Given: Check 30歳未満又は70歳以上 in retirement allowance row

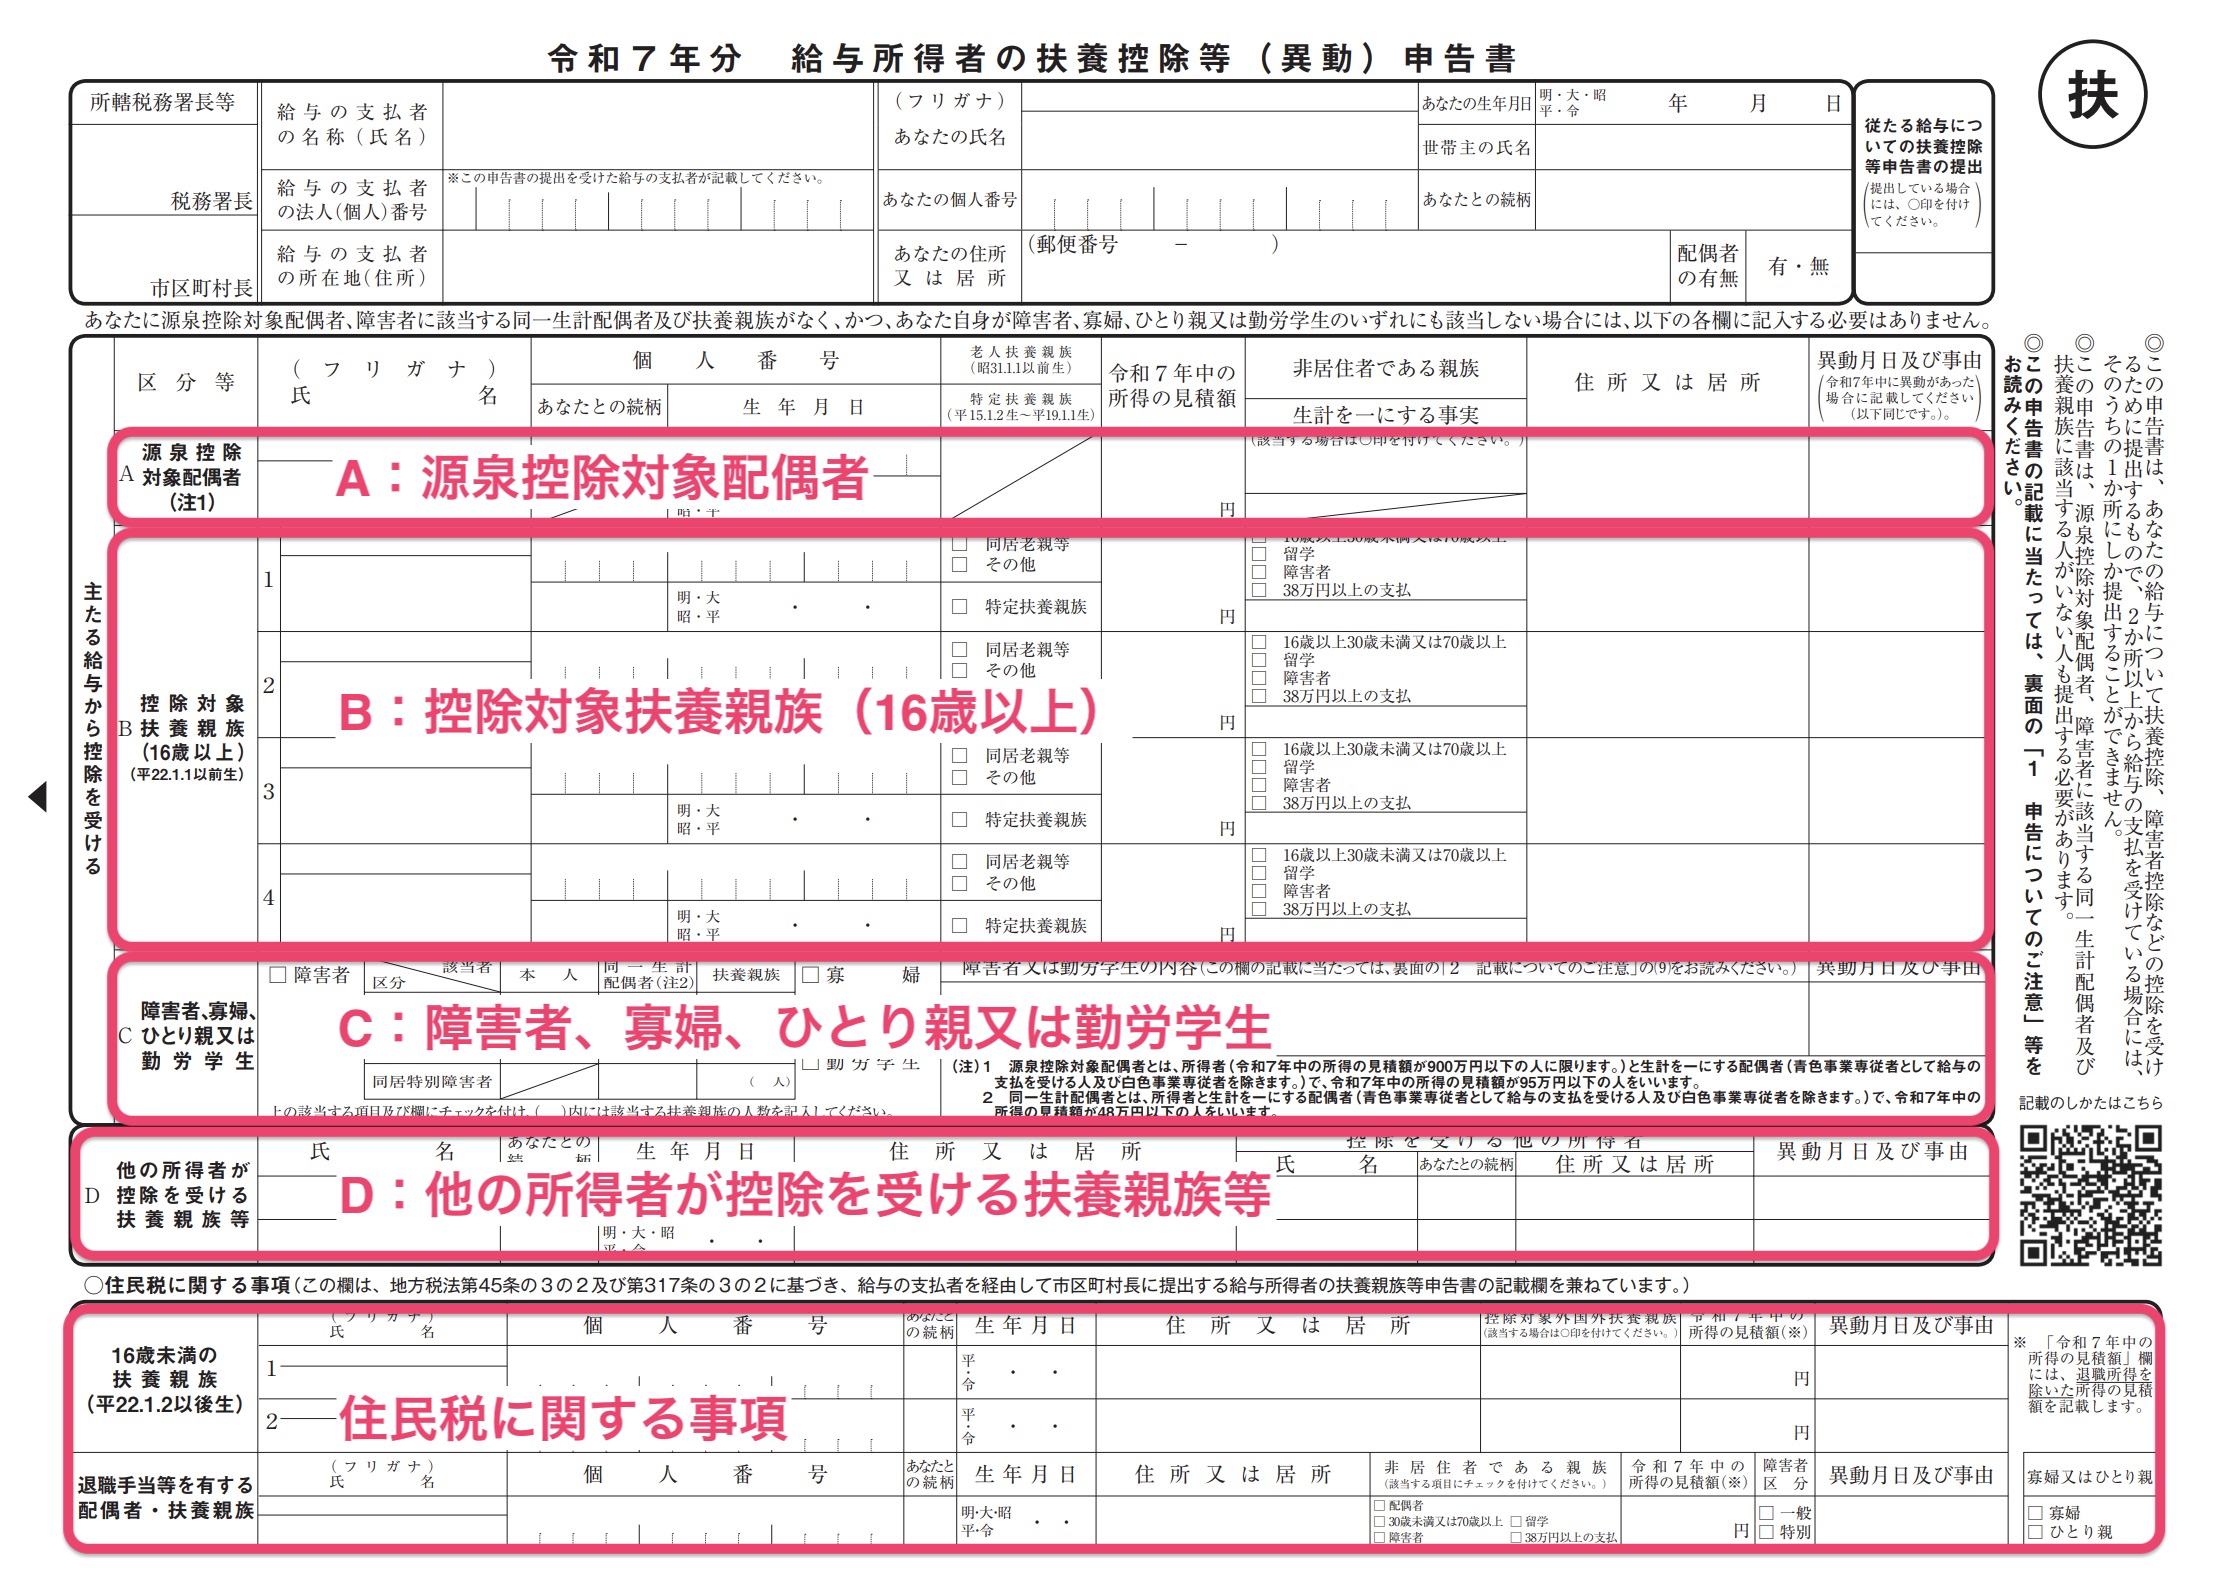Looking at the screenshot, I should click(x=1380, y=1522).
